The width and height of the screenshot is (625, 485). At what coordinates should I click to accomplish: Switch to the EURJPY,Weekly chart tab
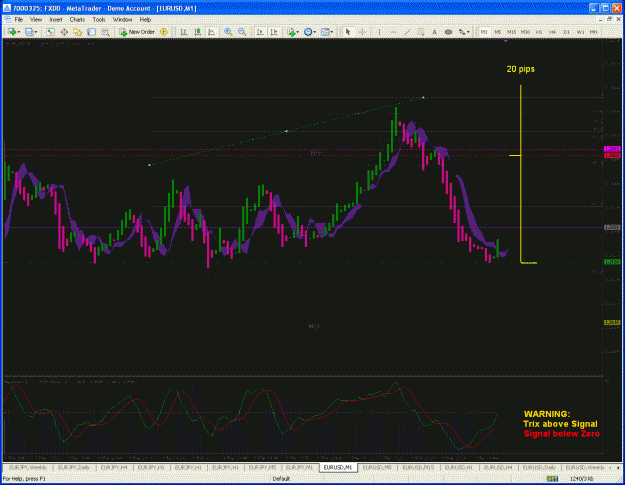pyautogui.click(x=28, y=467)
